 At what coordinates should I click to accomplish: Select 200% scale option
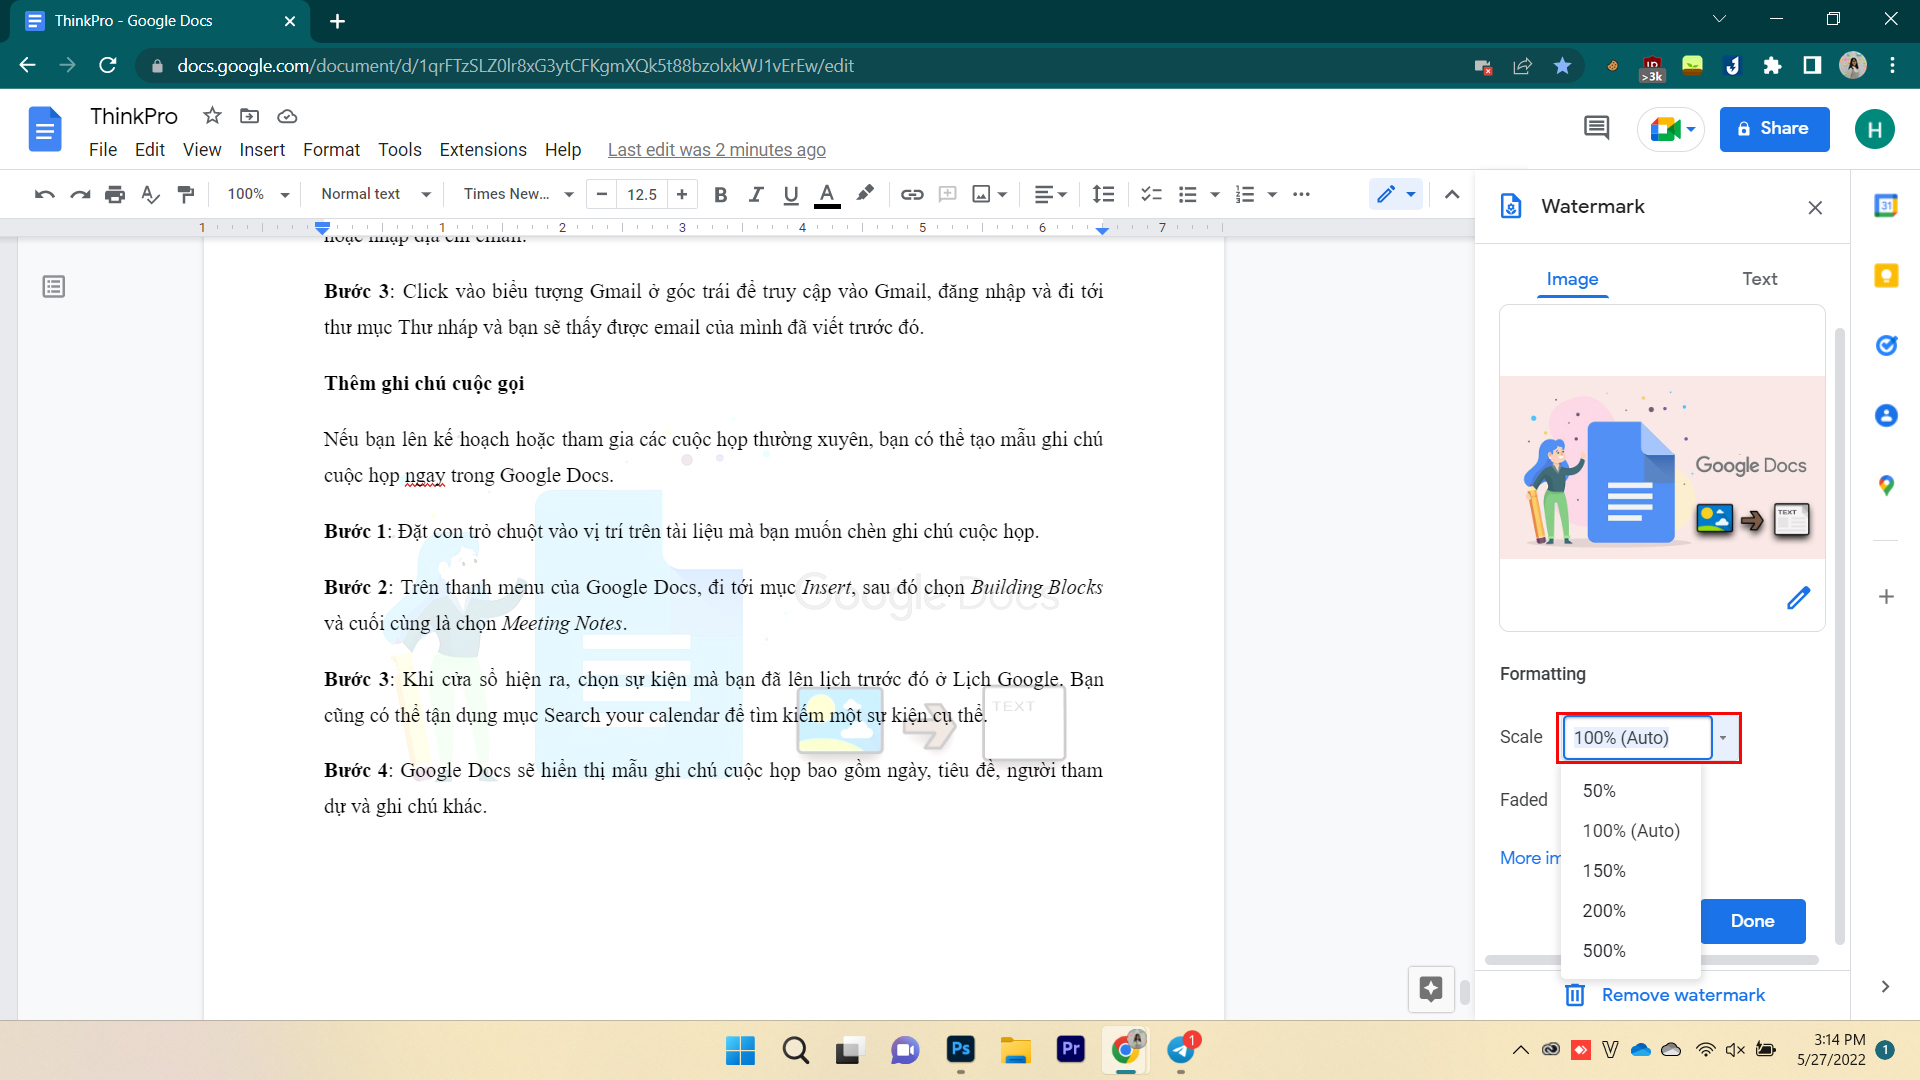coord(1630,911)
